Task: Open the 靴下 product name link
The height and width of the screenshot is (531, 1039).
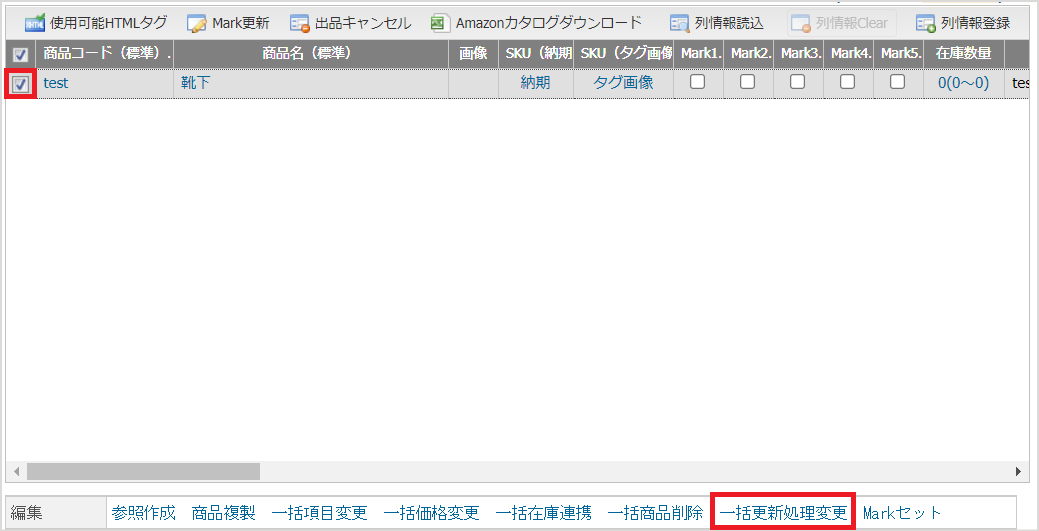Action: tap(195, 83)
